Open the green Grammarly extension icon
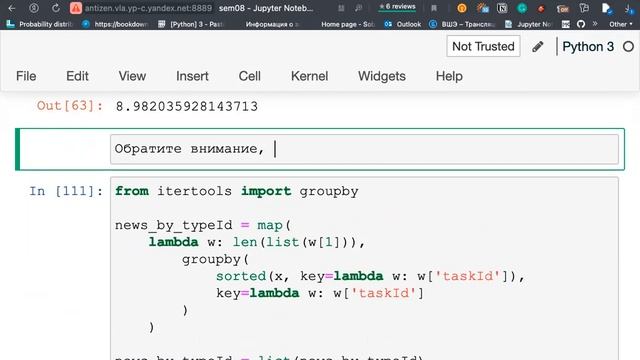 (522, 8)
